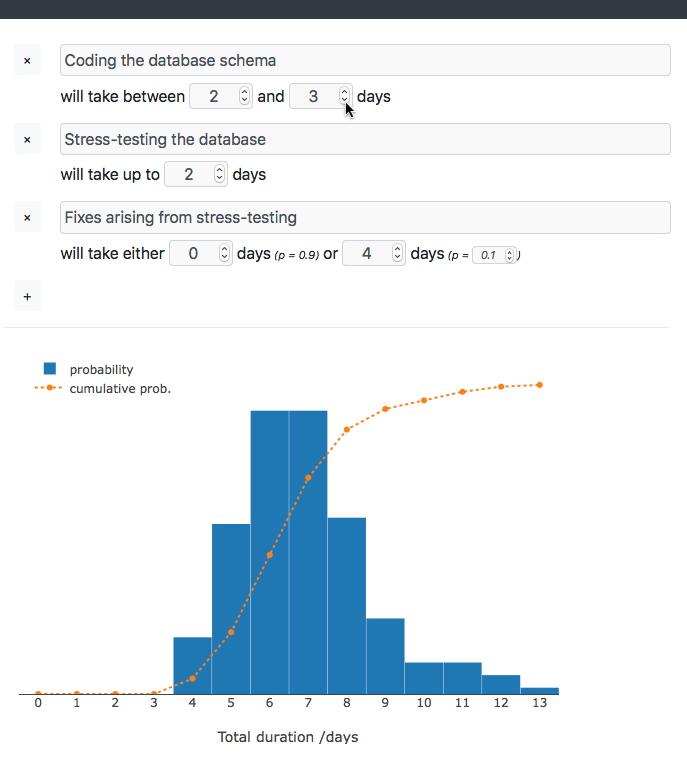Click stepper arrows on maximum days field showing 3

point(344,96)
